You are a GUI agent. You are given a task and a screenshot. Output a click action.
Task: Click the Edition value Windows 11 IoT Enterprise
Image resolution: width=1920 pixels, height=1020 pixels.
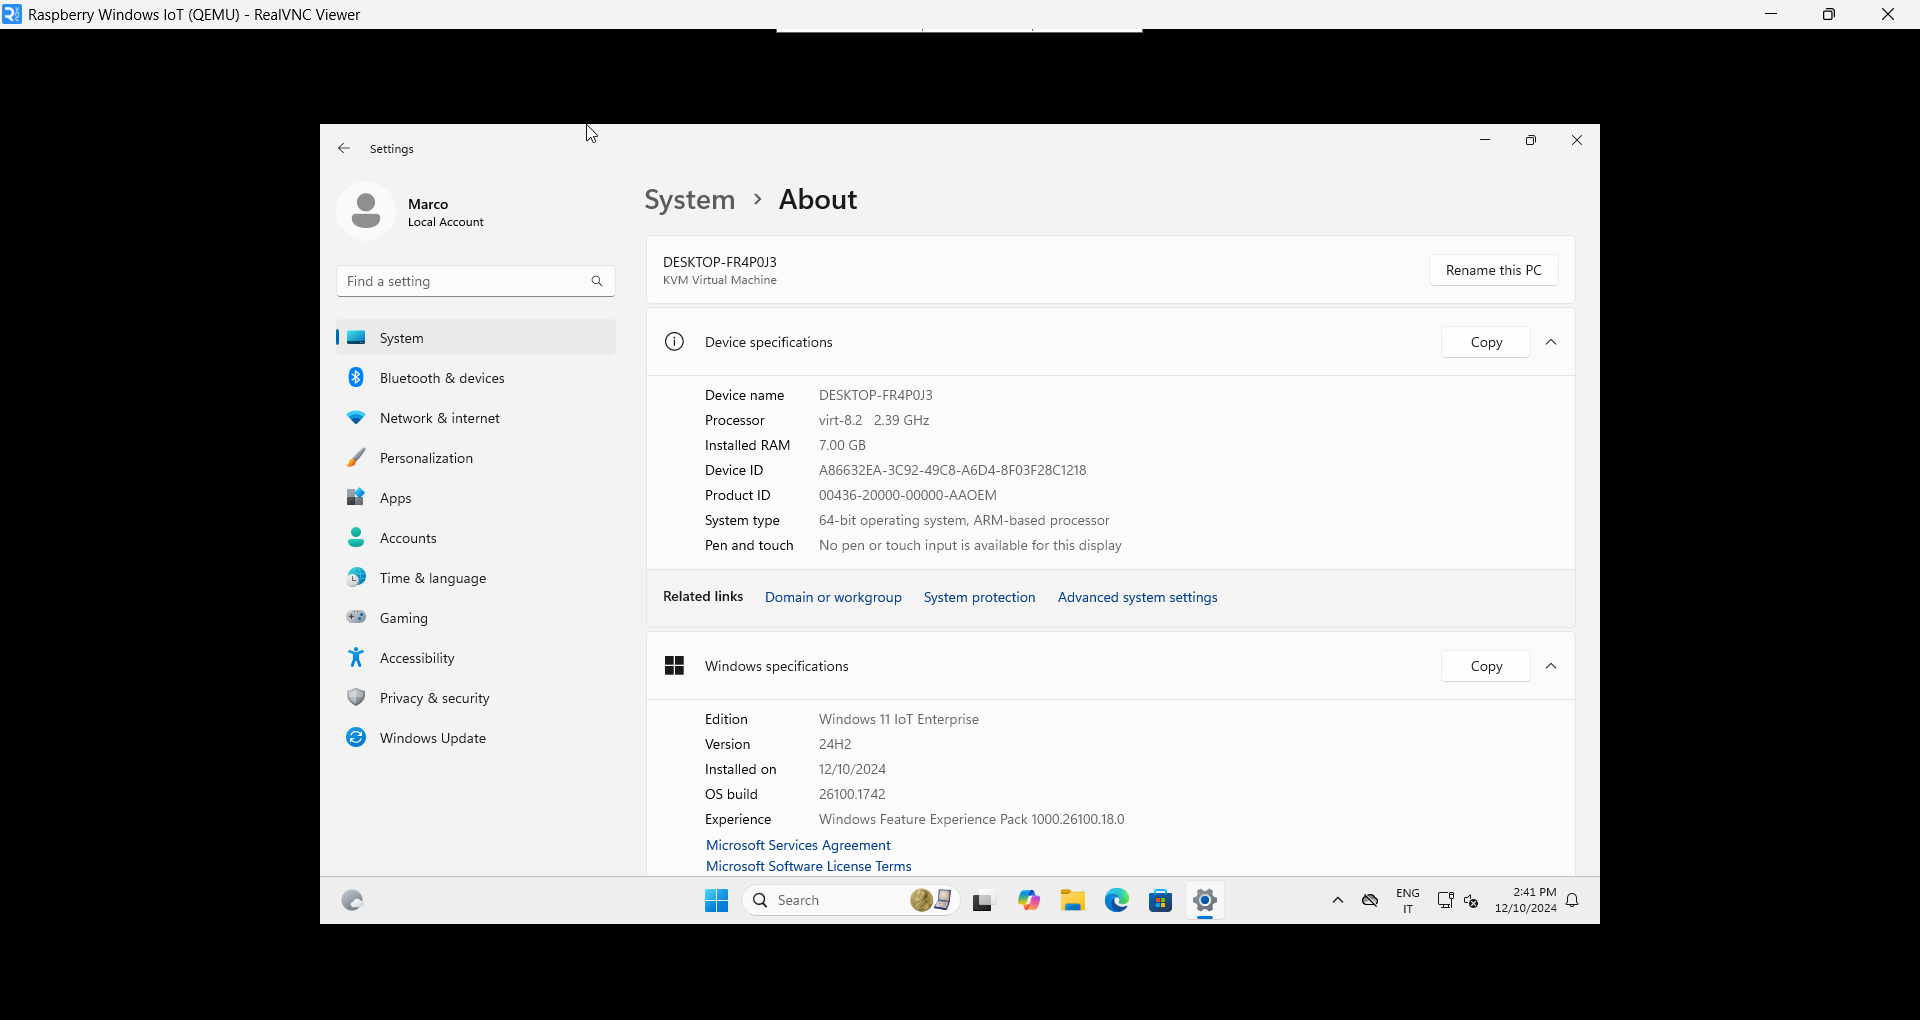(x=899, y=719)
